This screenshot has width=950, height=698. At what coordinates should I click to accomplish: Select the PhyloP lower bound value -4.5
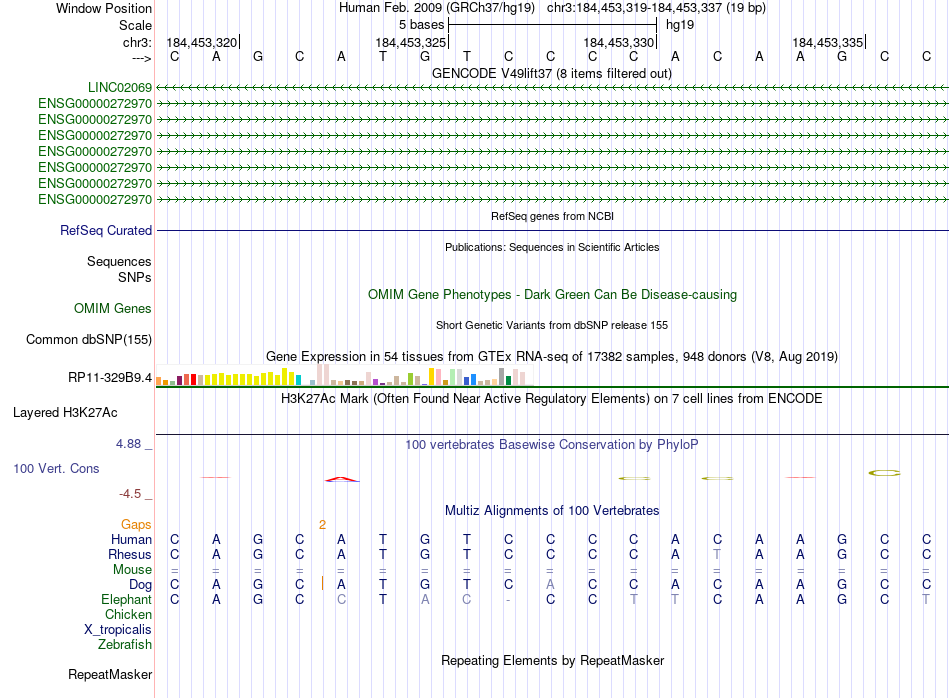(130, 494)
